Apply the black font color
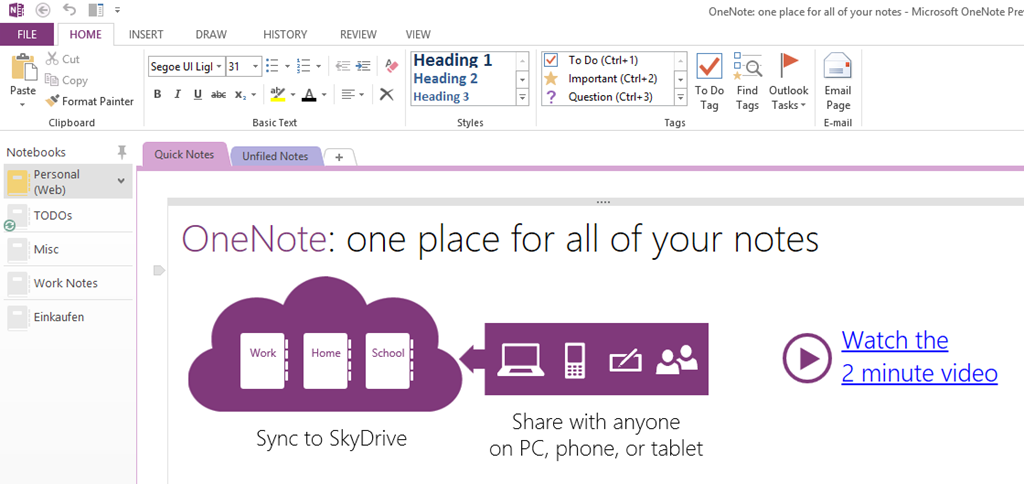Image resolution: width=1024 pixels, height=484 pixels. (x=309, y=95)
